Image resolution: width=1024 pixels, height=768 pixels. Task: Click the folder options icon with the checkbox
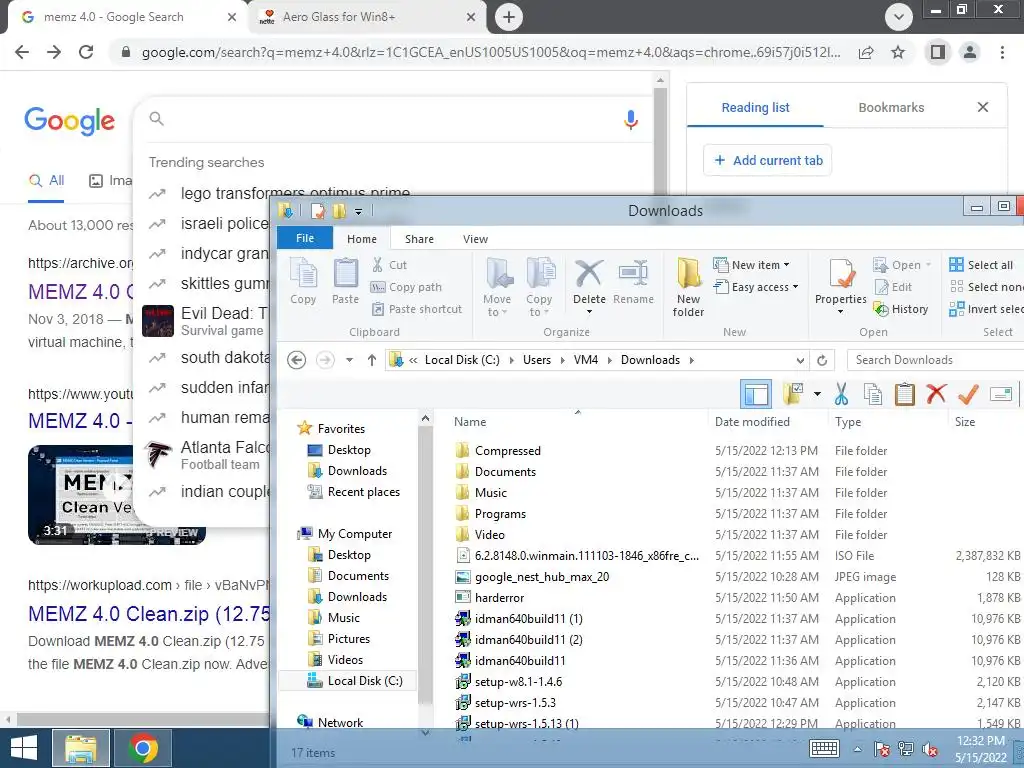[x=793, y=394]
